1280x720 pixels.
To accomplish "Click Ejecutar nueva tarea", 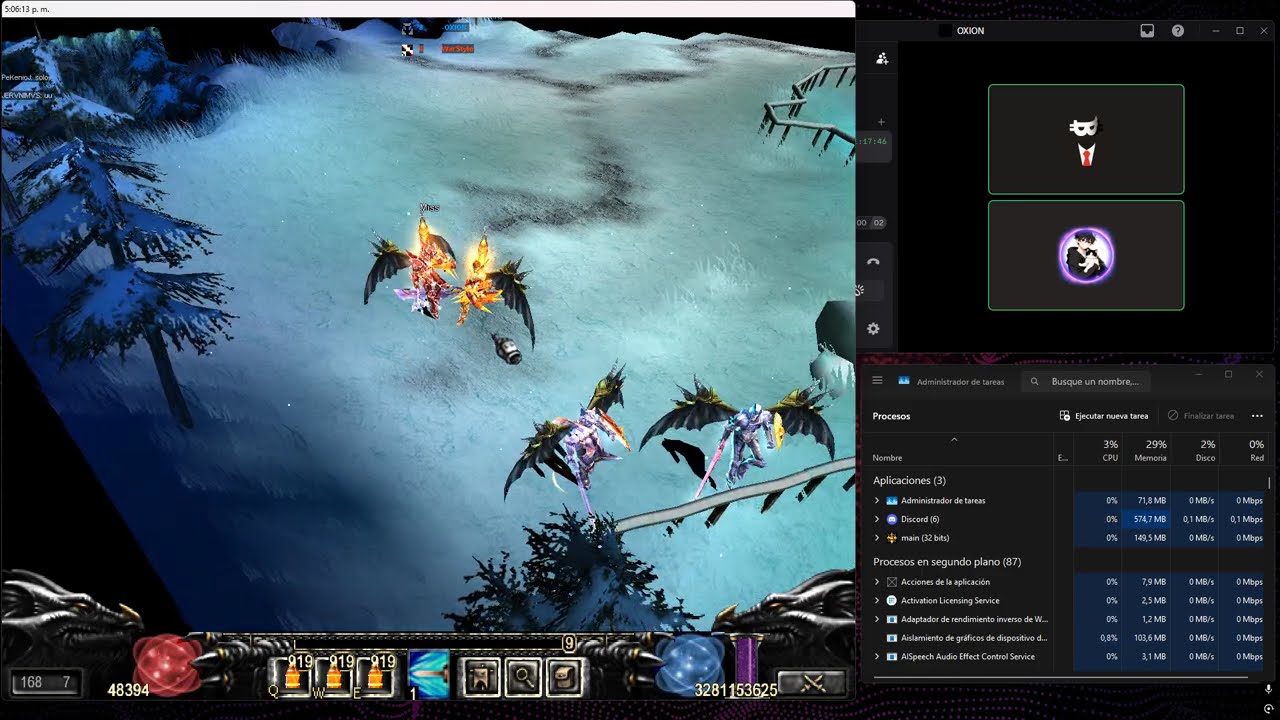I will (x=1104, y=416).
